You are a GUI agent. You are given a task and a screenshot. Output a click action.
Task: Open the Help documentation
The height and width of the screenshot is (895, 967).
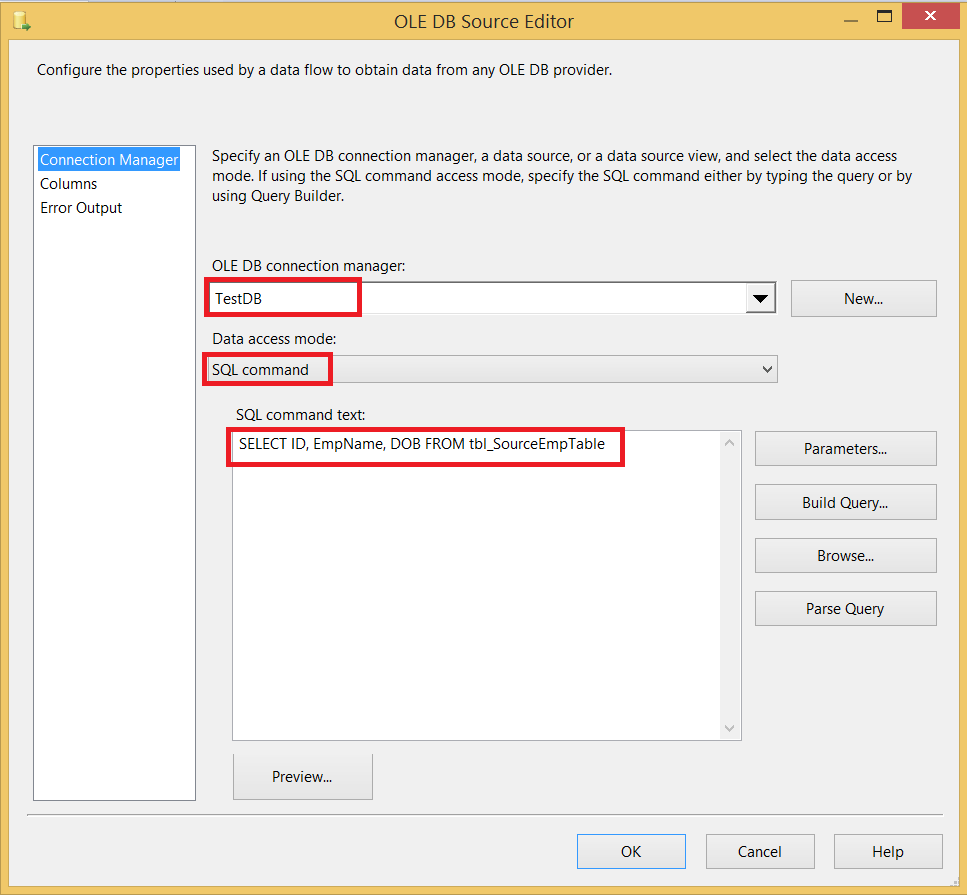coord(887,851)
